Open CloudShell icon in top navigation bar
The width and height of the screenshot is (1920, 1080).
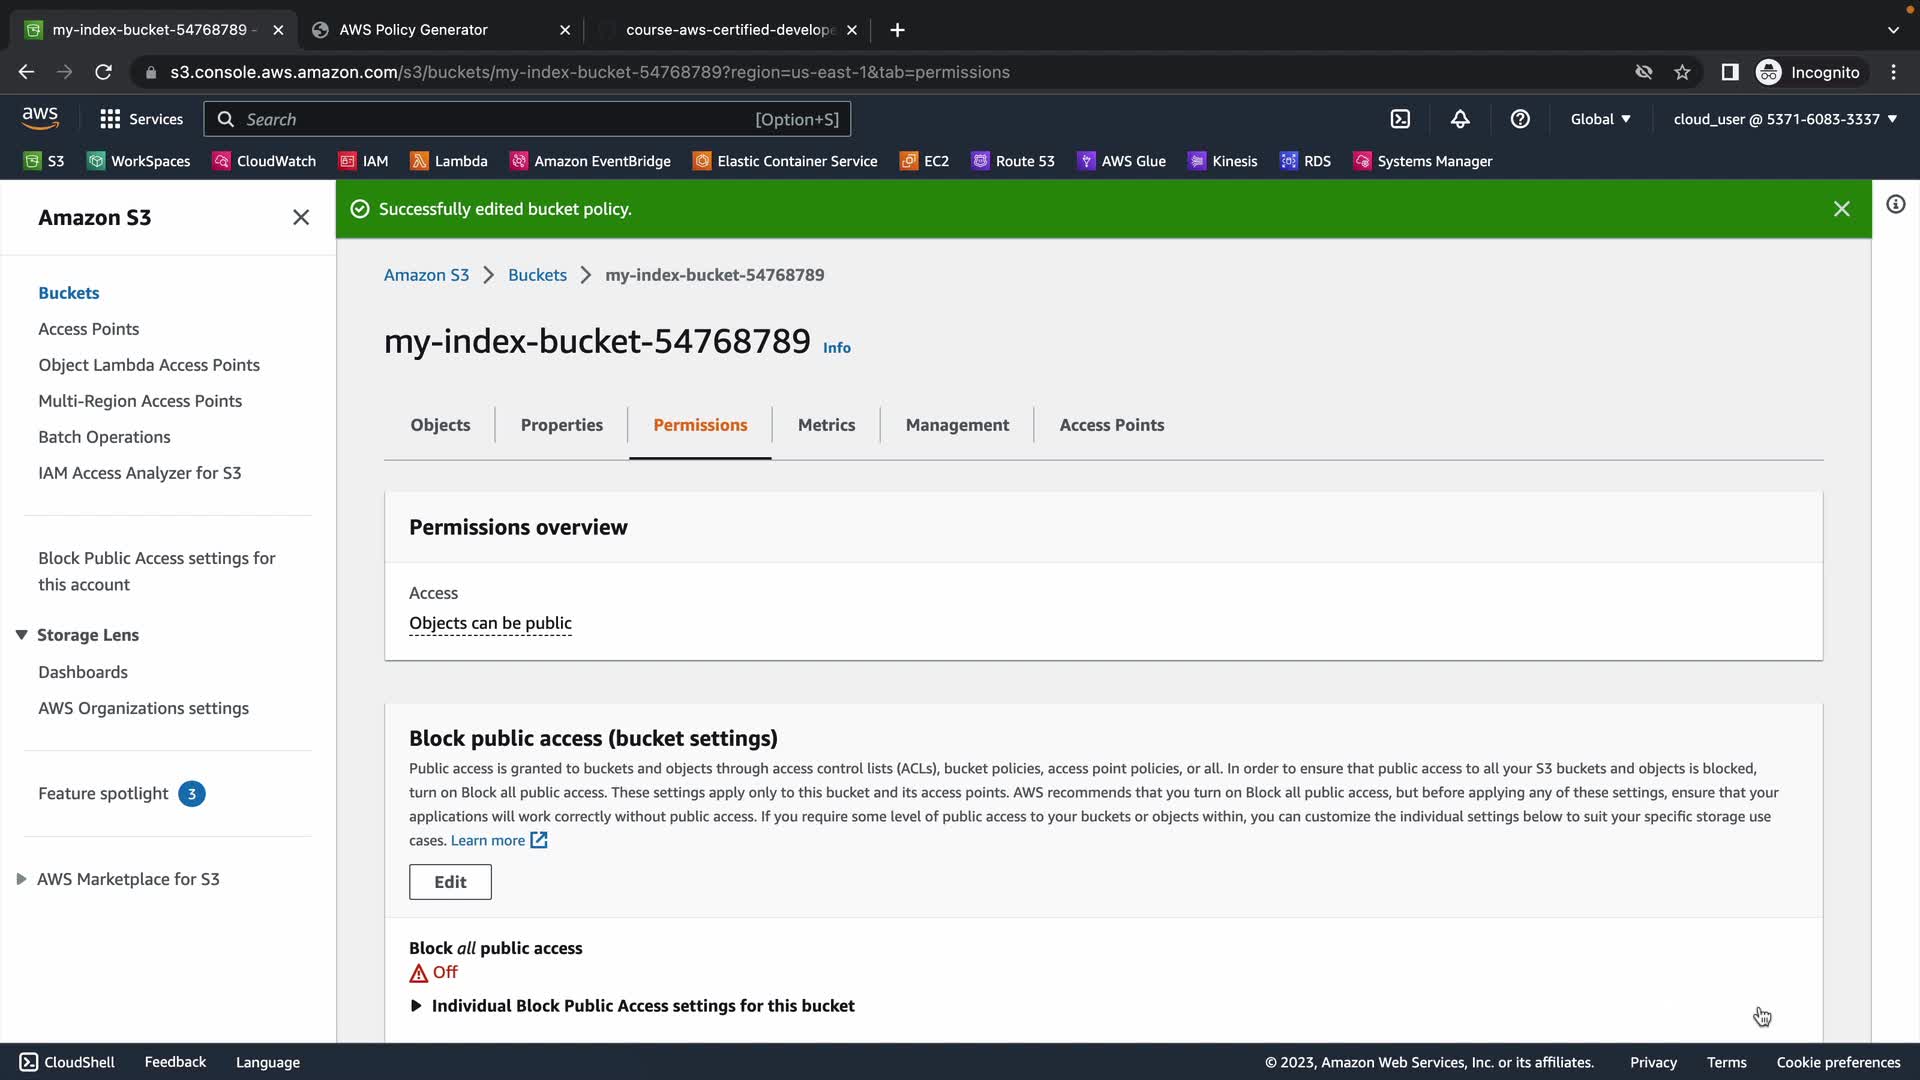[1400, 119]
